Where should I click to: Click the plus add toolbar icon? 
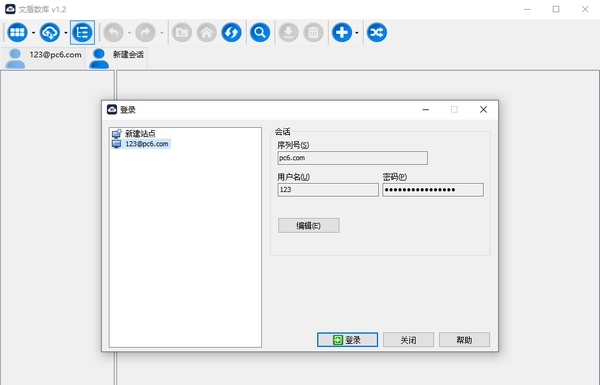(x=342, y=33)
